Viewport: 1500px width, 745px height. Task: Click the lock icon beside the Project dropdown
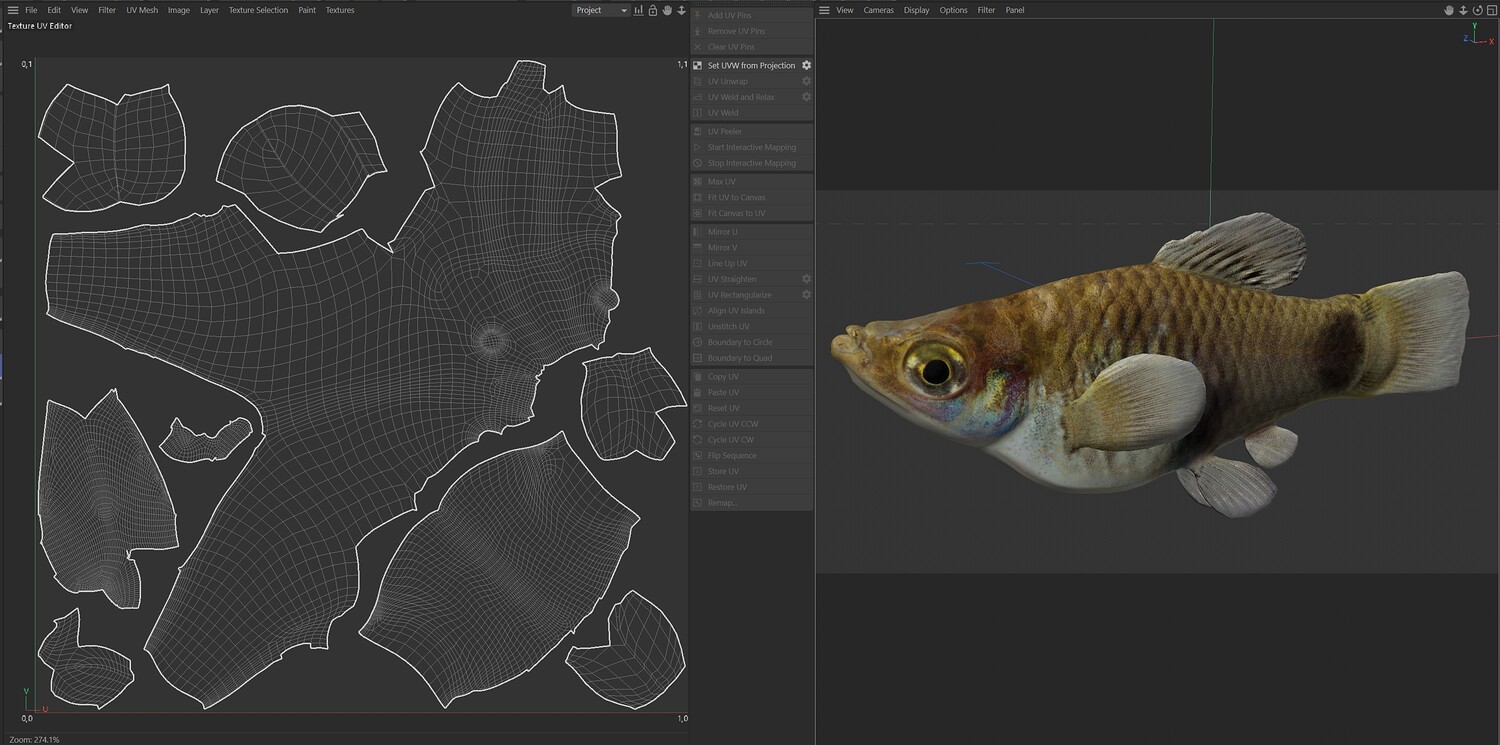click(x=653, y=10)
